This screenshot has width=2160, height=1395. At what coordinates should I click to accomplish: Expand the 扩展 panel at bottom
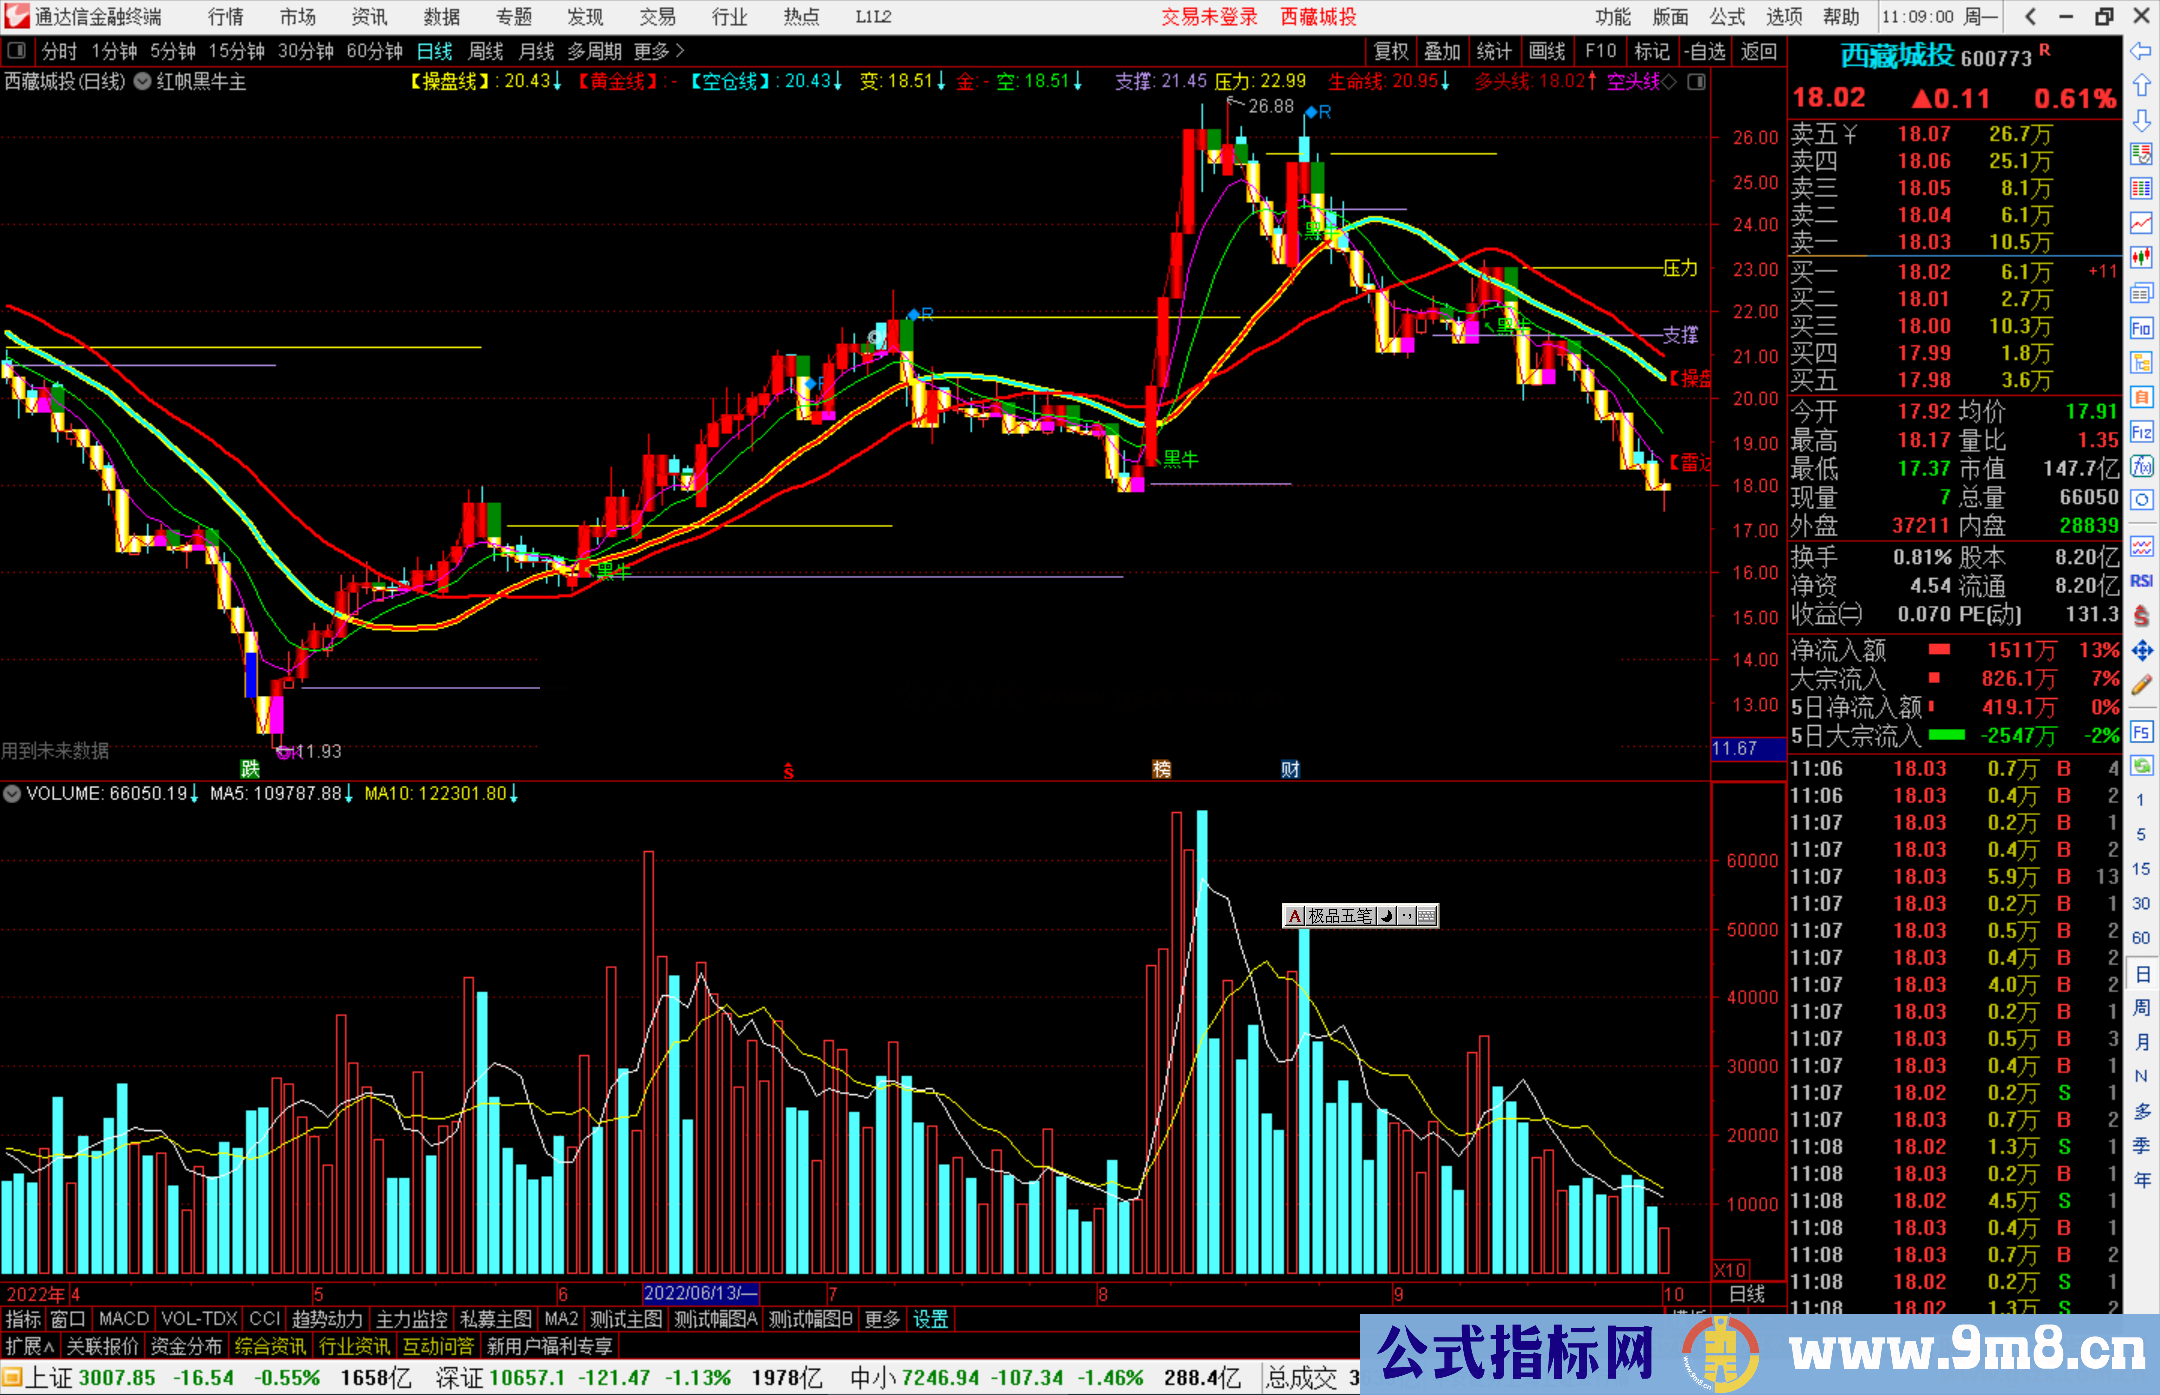pyautogui.click(x=30, y=1347)
